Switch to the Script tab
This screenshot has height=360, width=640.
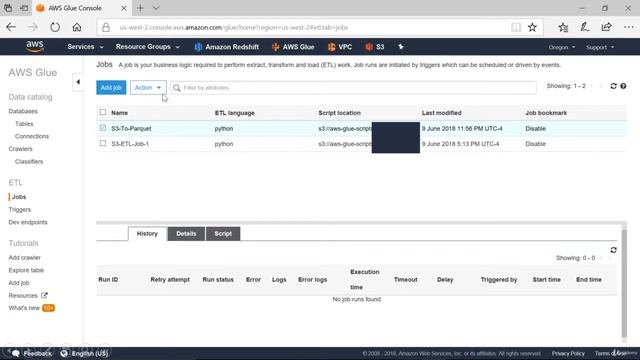[x=223, y=233]
